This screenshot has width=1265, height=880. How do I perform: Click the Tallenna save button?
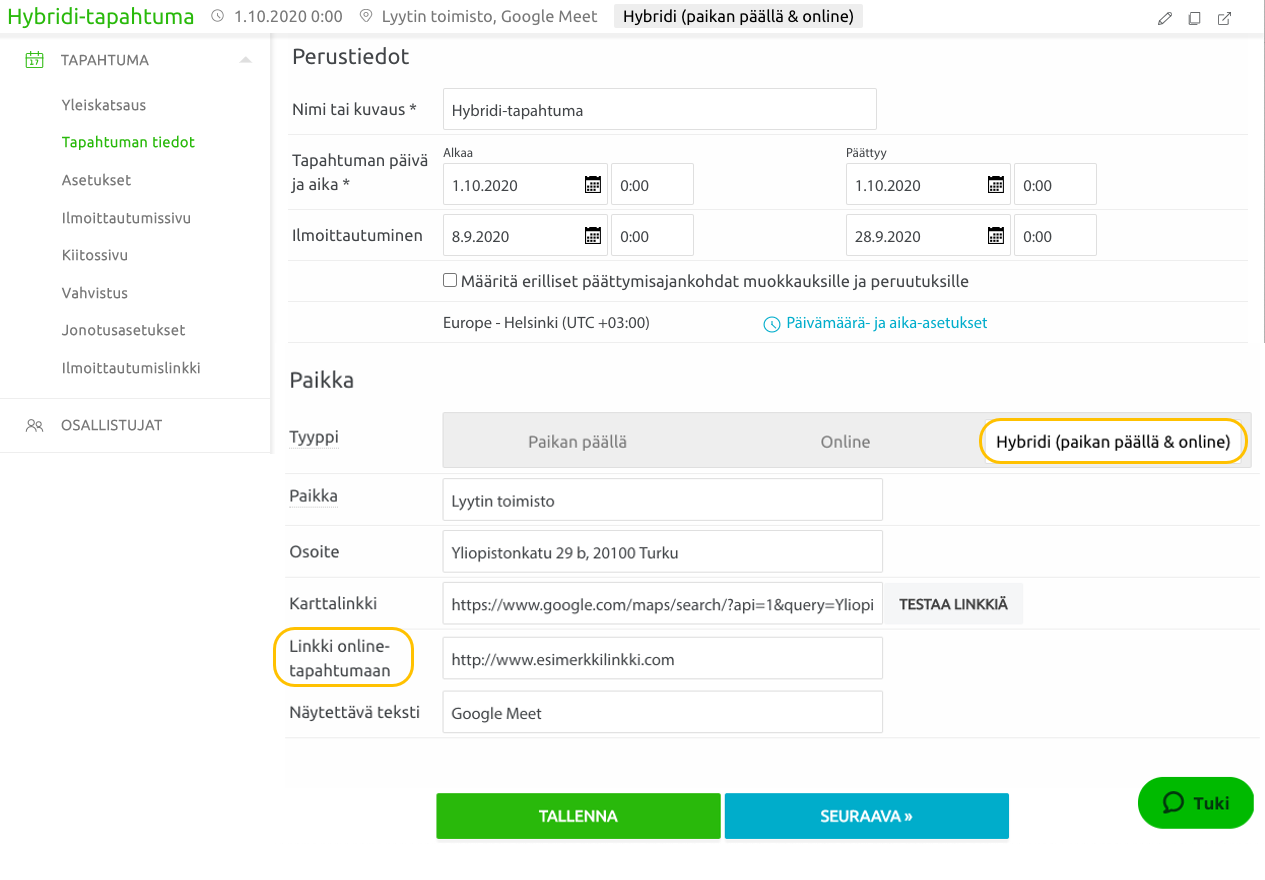click(x=578, y=816)
